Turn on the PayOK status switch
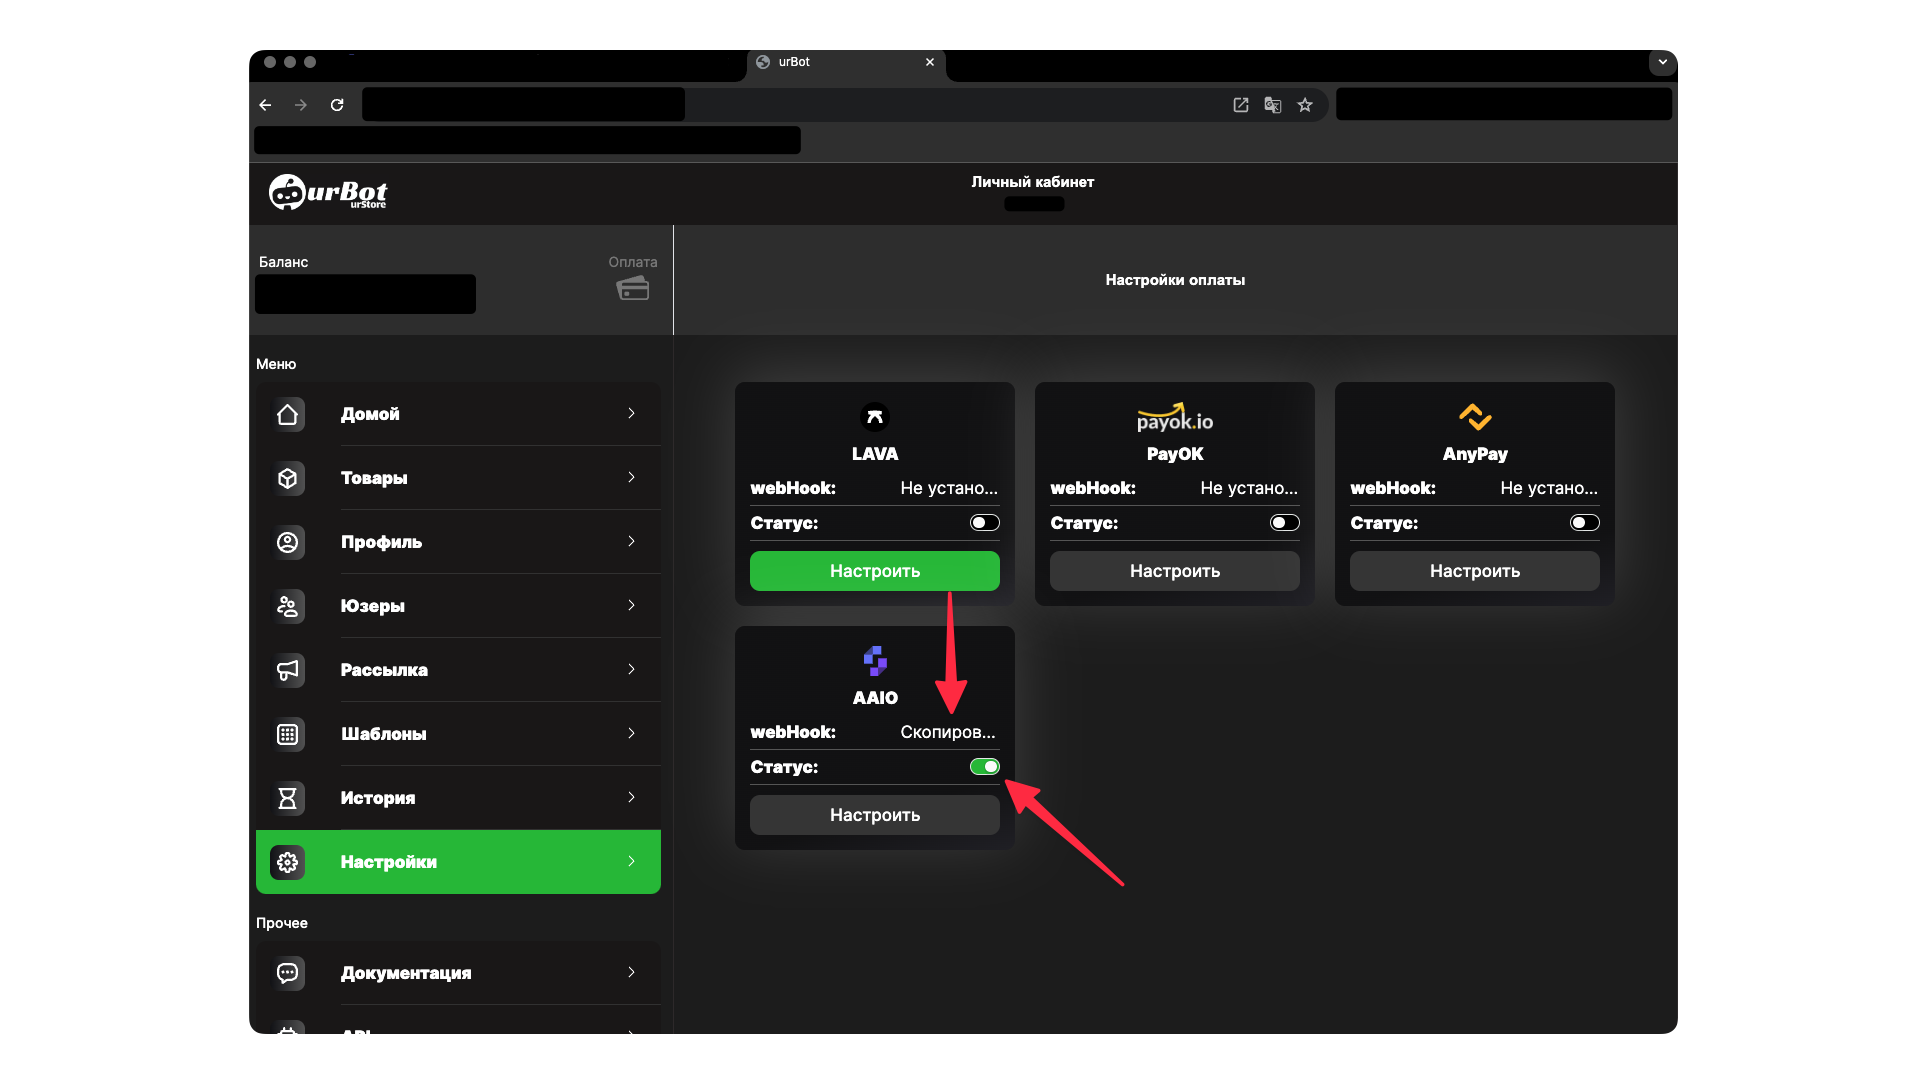1927x1084 pixels. [x=1284, y=523]
